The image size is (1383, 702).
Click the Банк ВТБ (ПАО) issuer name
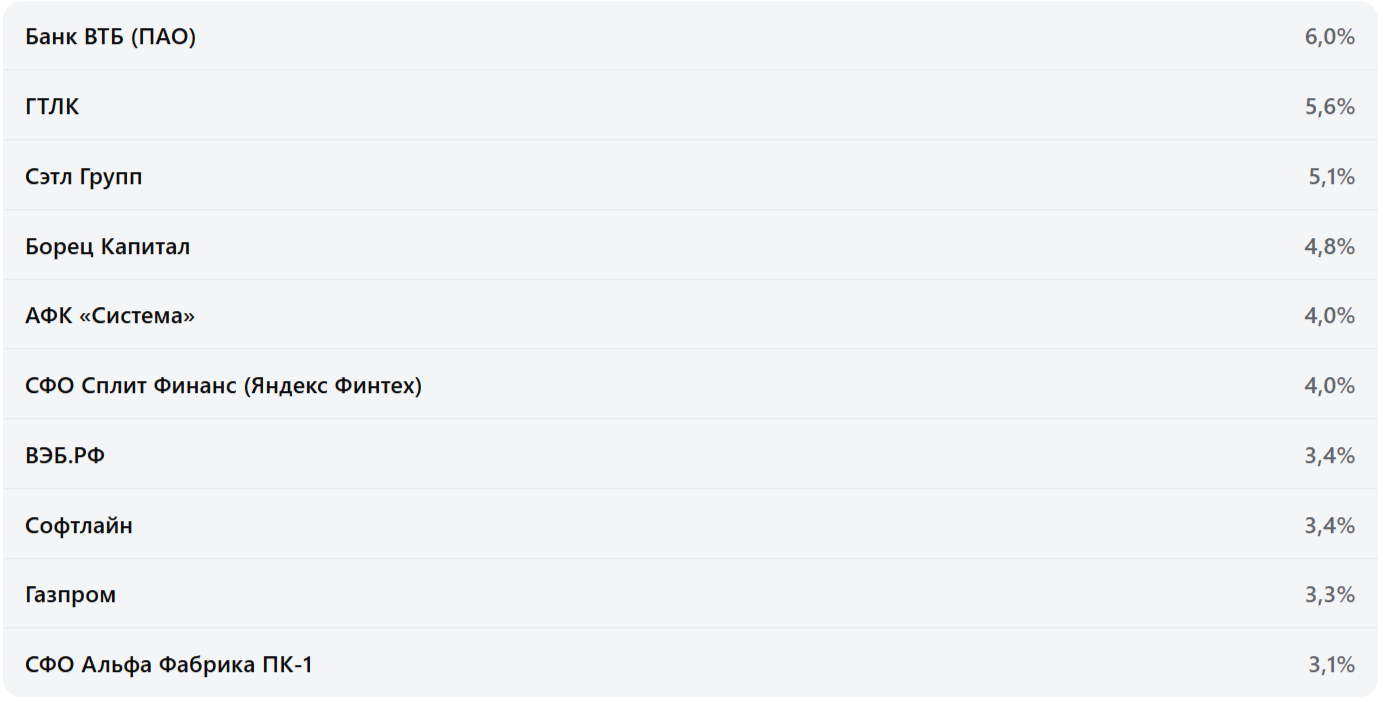click(110, 38)
